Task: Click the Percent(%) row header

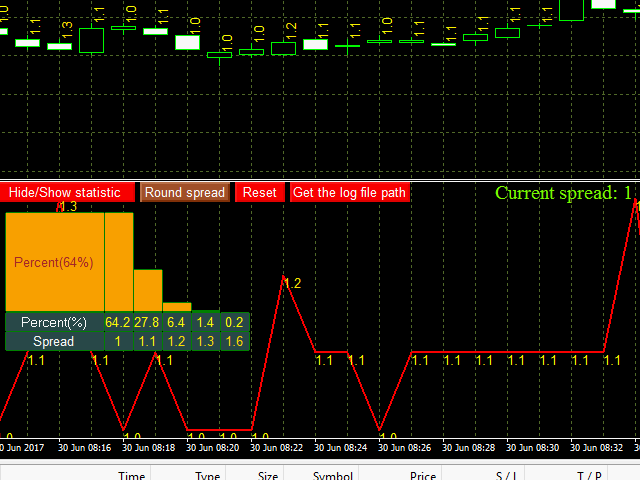Action: [54, 322]
